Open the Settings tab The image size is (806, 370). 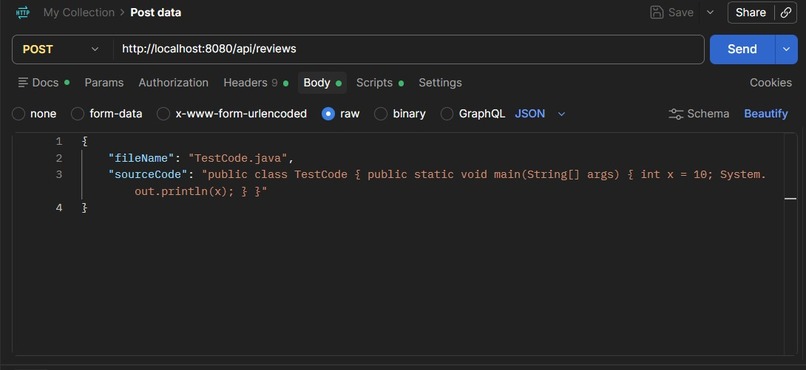coord(440,82)
